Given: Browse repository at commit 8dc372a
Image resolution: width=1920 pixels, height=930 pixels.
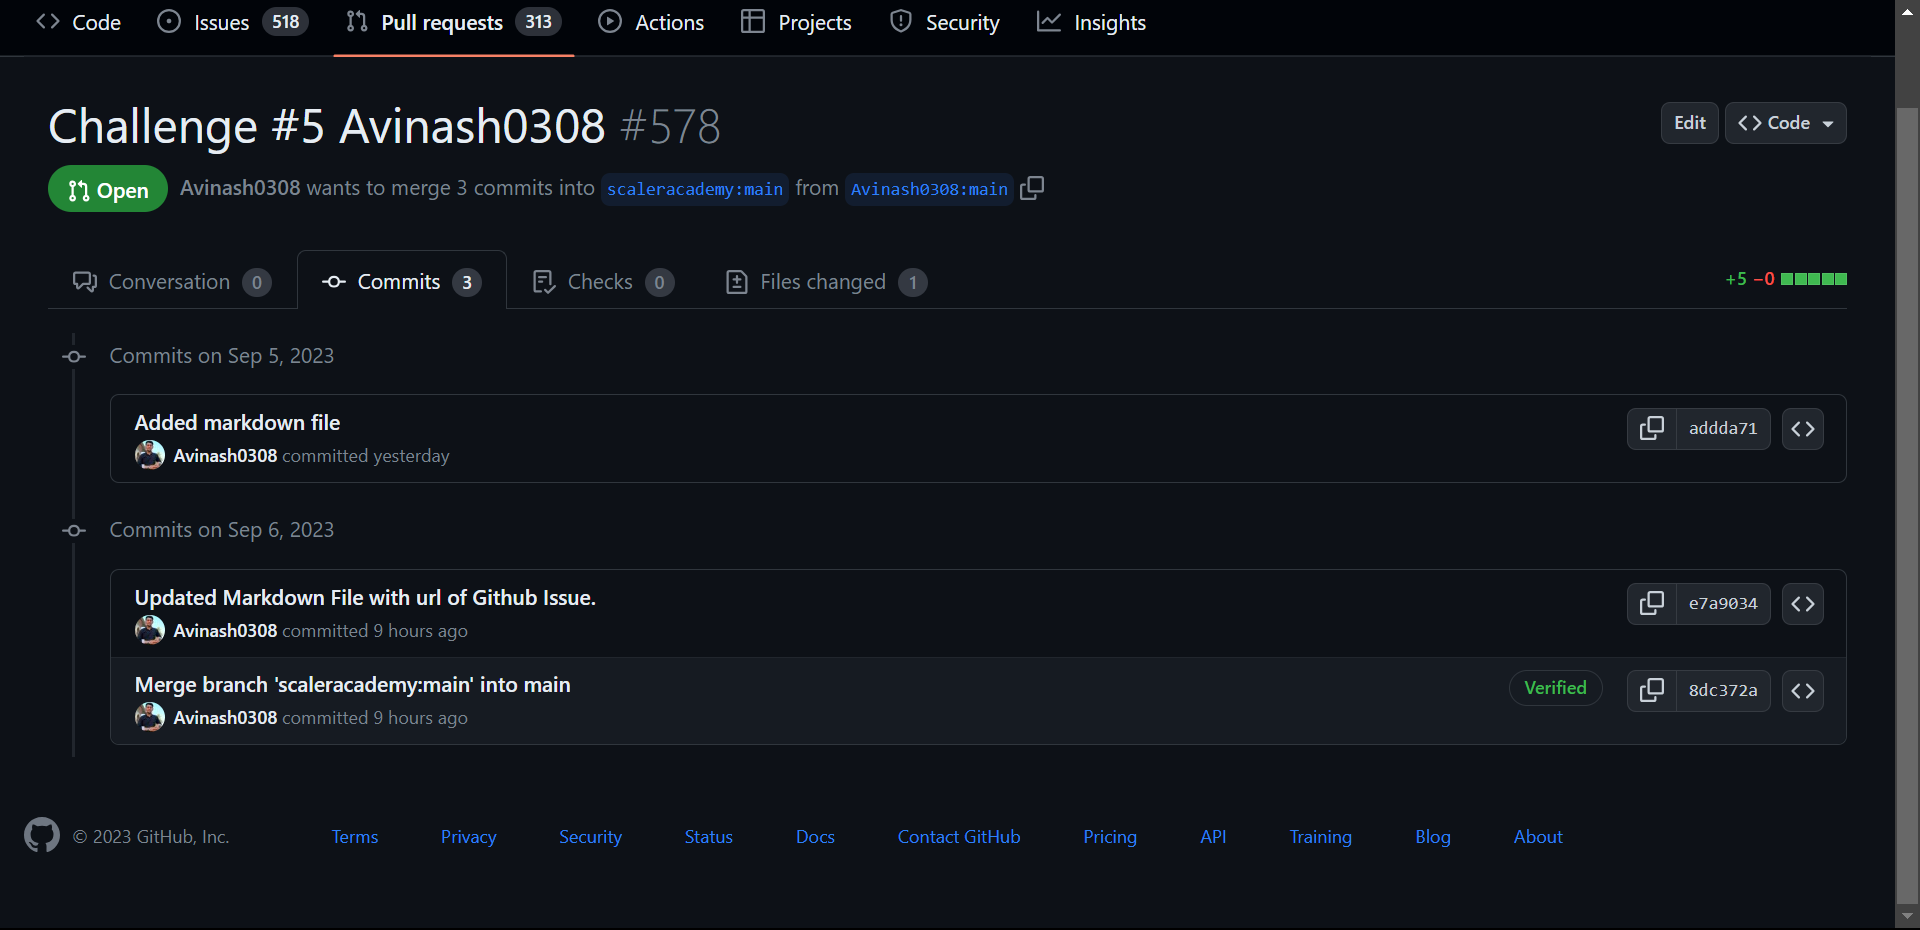Looking at the screenshot, I should pyautogui.click(x=1802, y=691).
